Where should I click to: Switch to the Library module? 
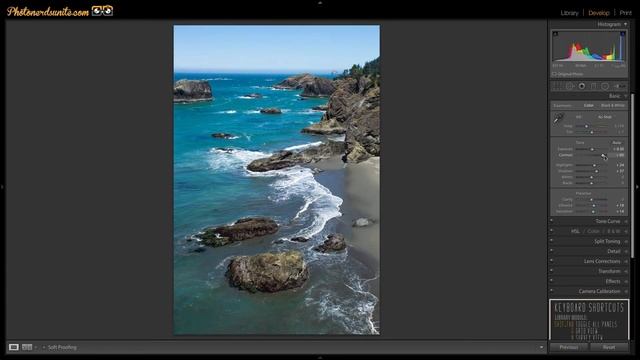(x=569, y=13)
